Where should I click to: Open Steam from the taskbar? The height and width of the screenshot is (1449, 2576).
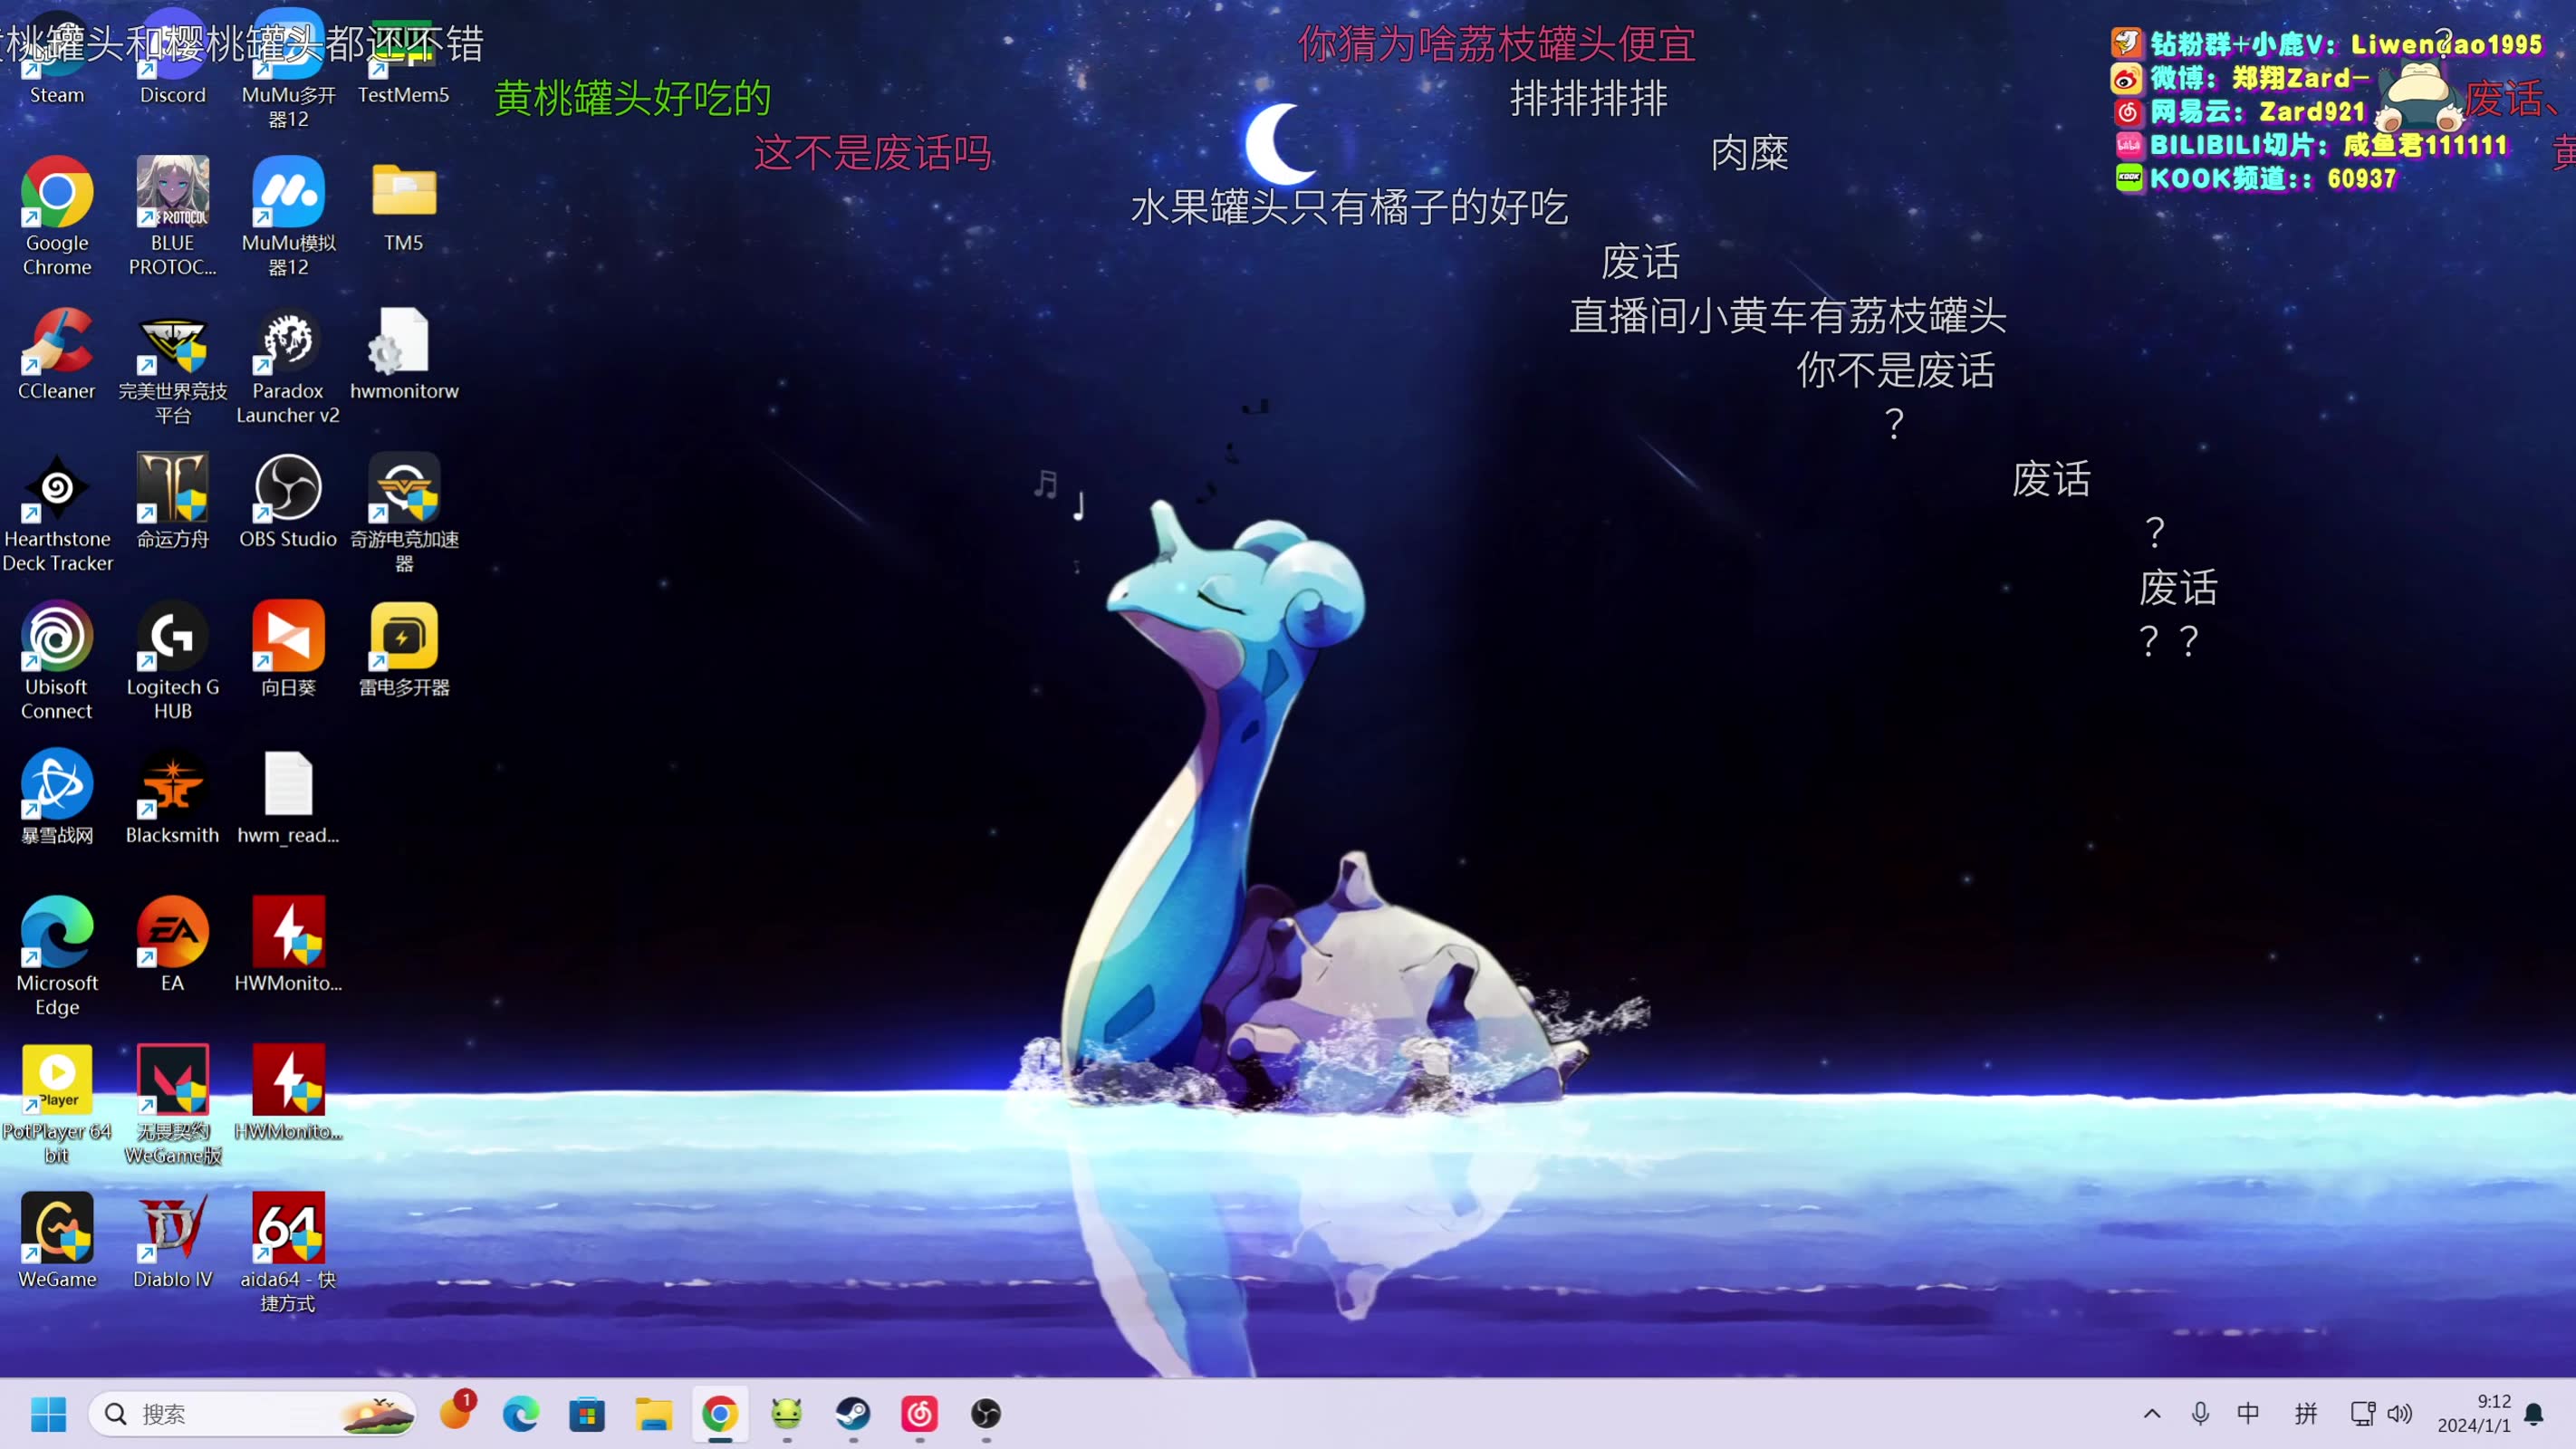pos(853,1414)
